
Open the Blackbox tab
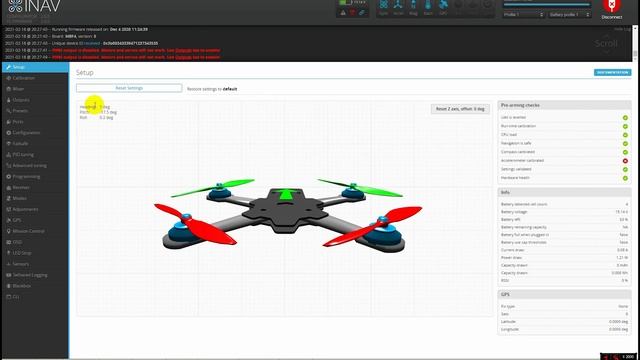coord(35,286)
